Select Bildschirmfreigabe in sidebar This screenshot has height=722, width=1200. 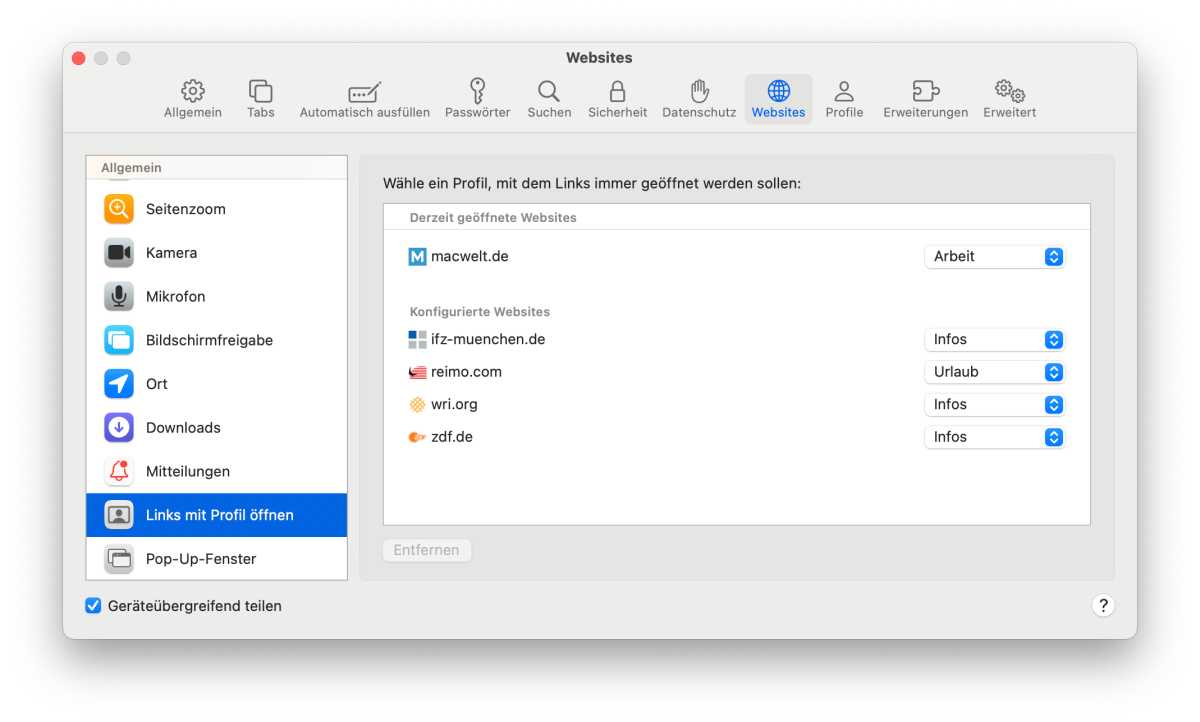(x=217, y=340)
